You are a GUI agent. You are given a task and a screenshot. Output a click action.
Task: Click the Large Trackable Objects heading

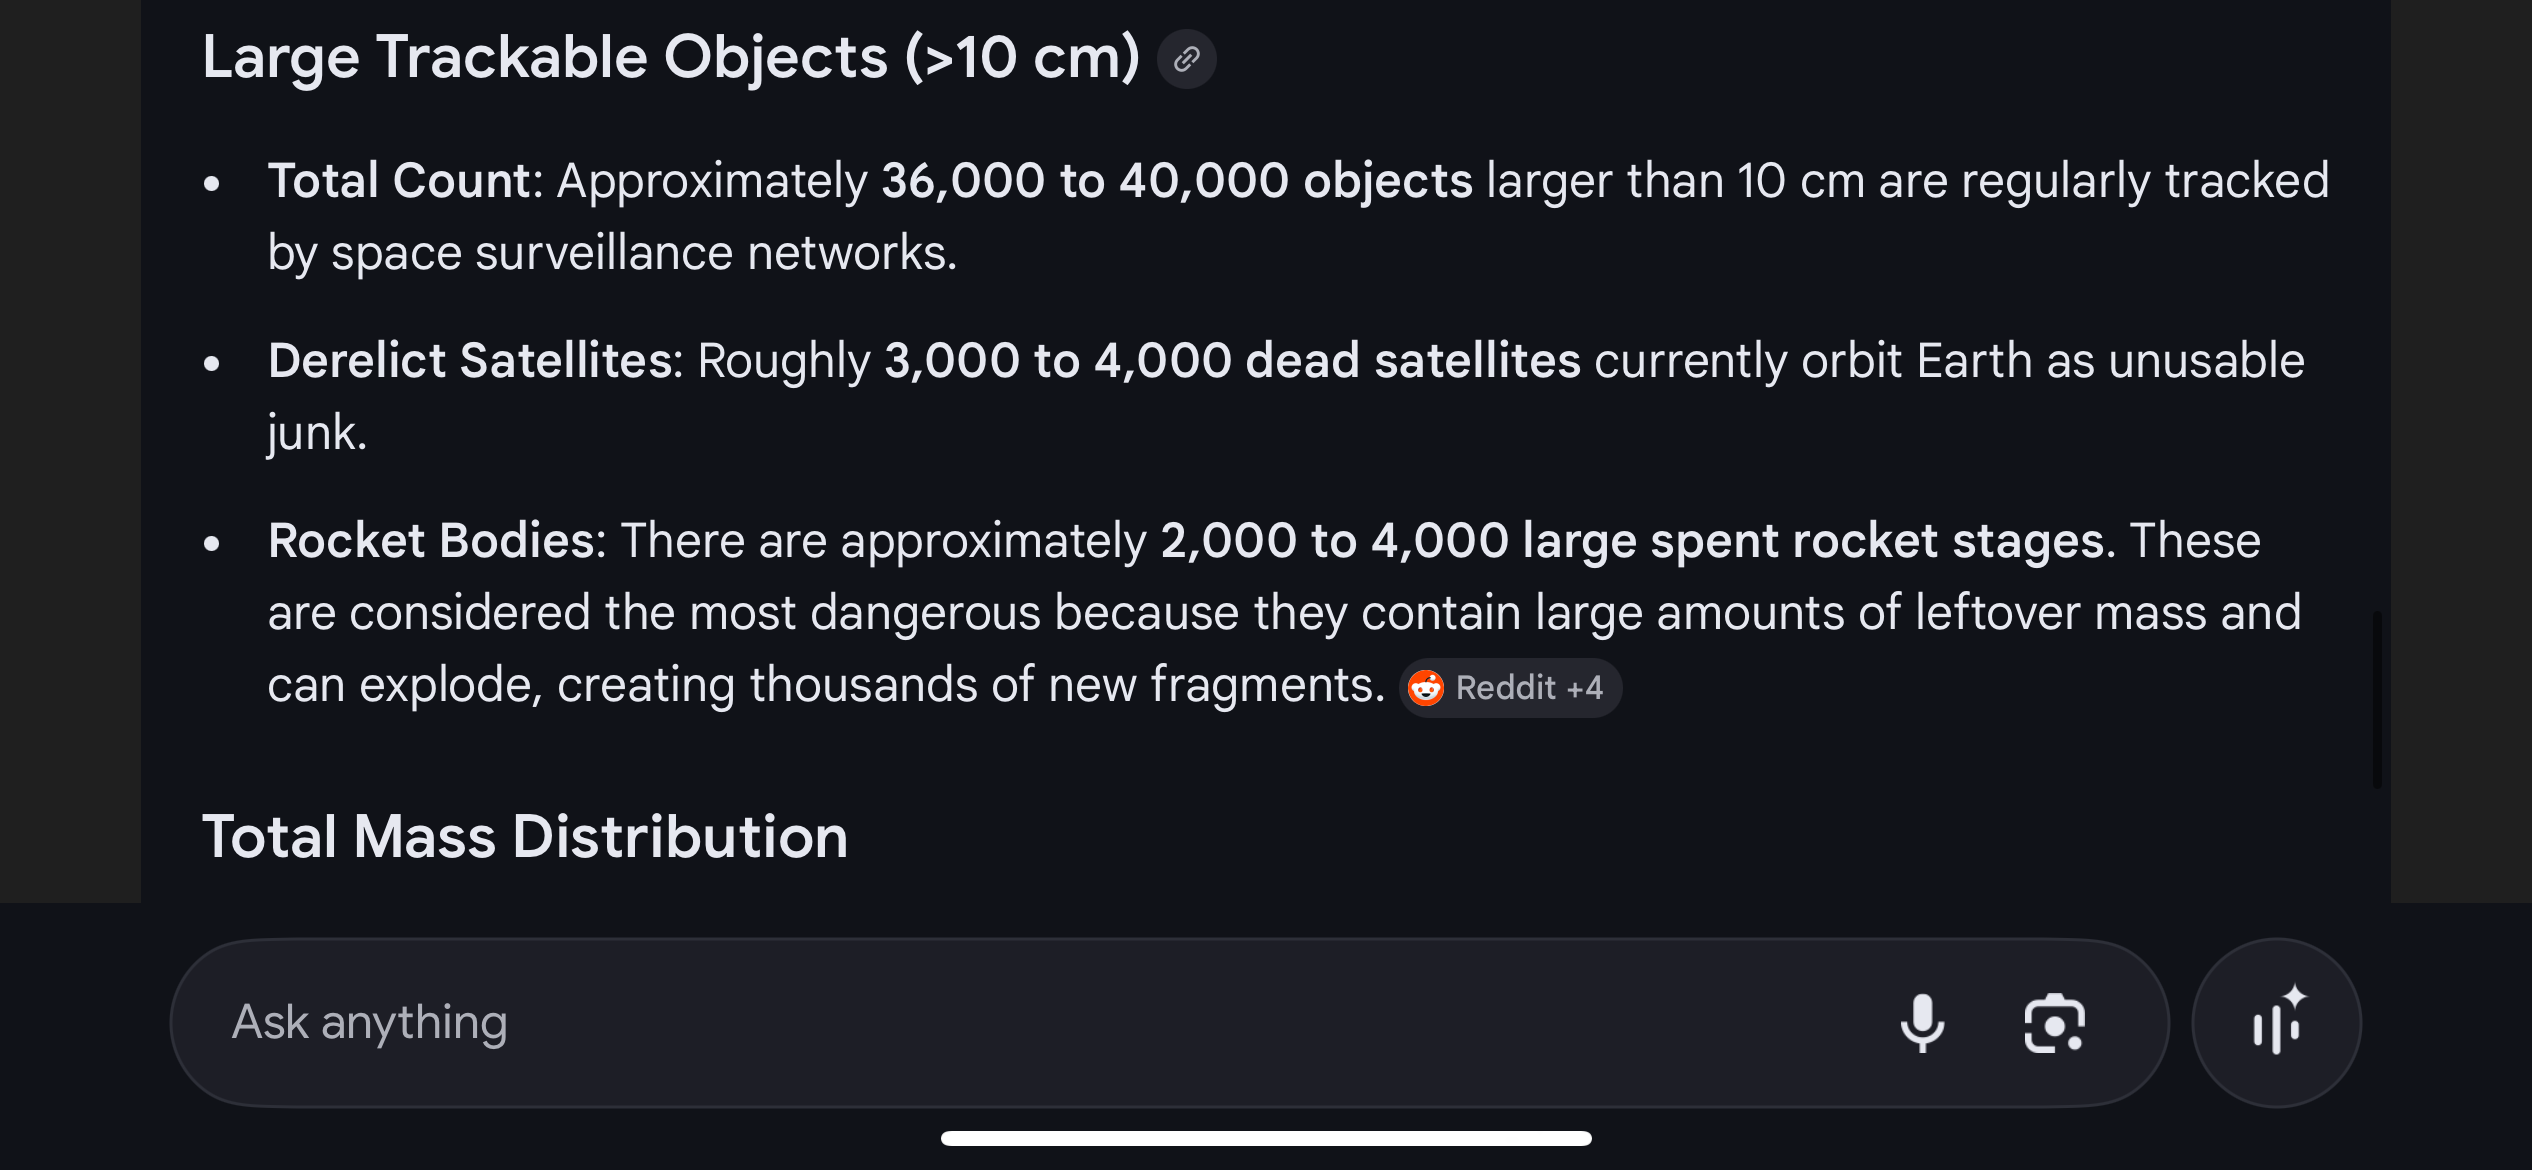coord(670,57)
